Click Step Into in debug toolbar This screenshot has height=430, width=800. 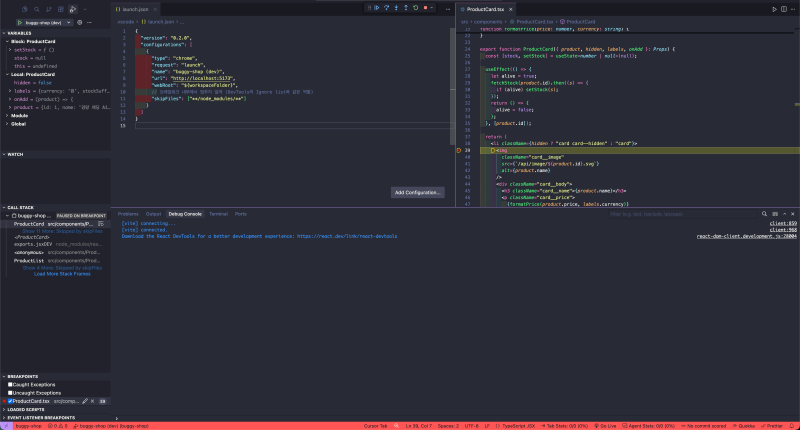click(x=396, y=8)
